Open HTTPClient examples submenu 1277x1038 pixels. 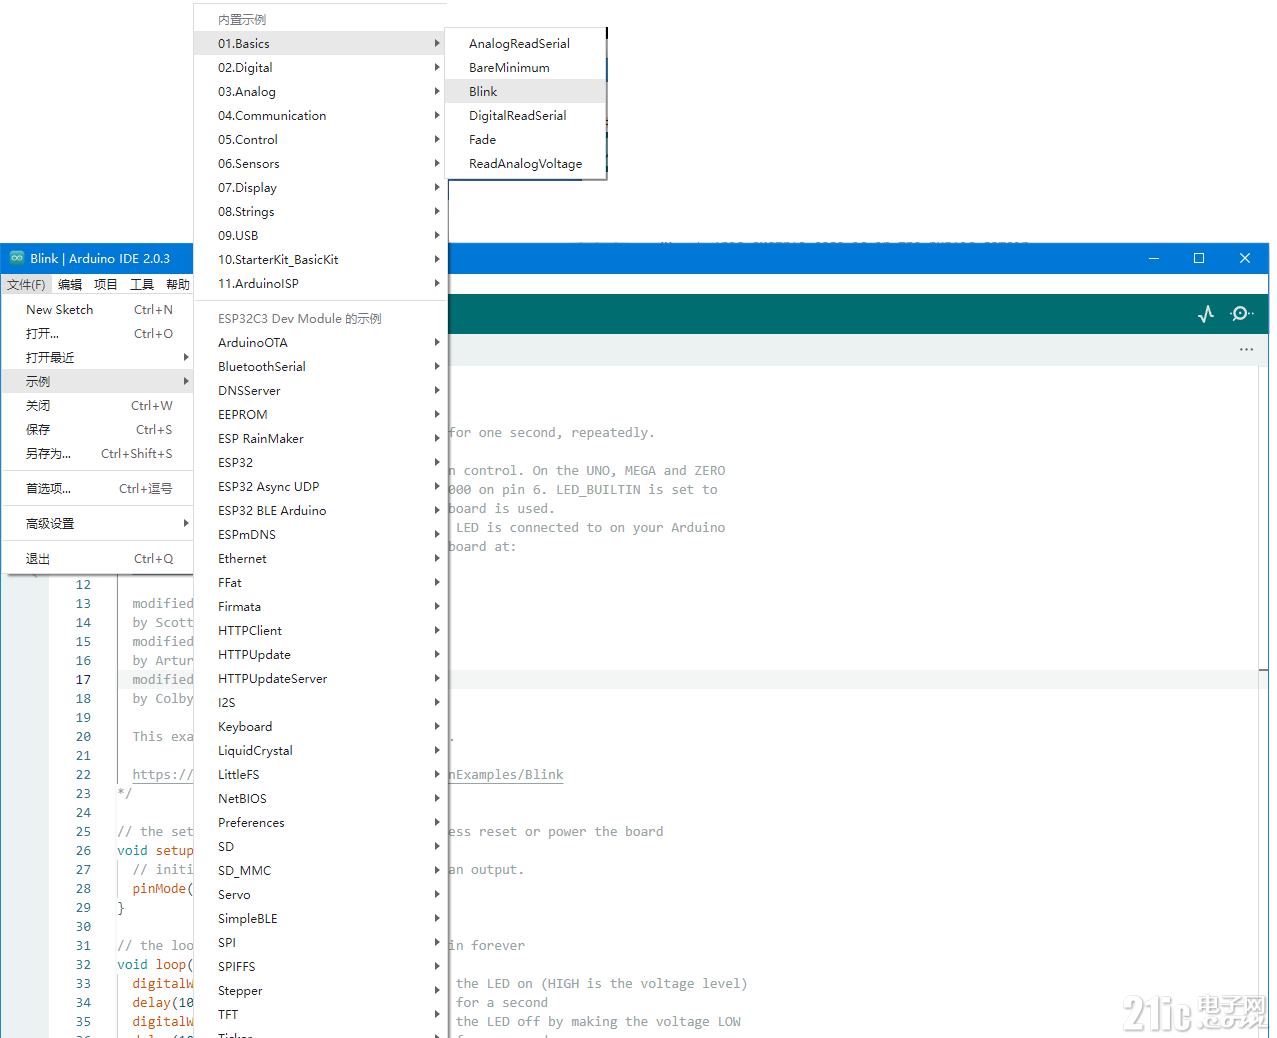click(x=320, y=631)
